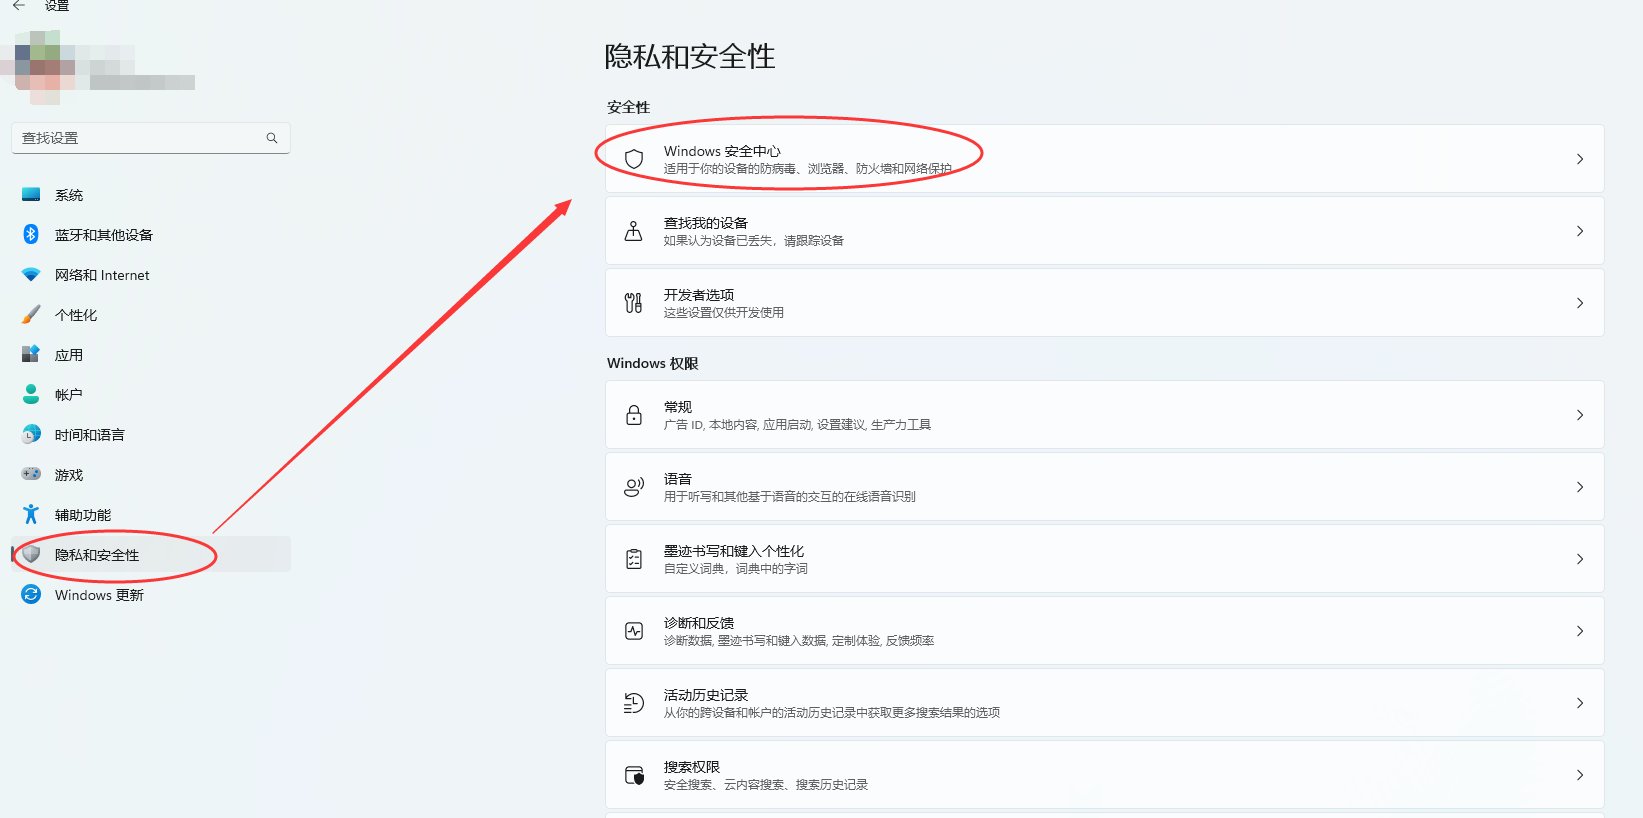Screen dimensions: 1643x818
Task: Open 查找我的设备 settings entry
Action: [x=1104, y=231]
